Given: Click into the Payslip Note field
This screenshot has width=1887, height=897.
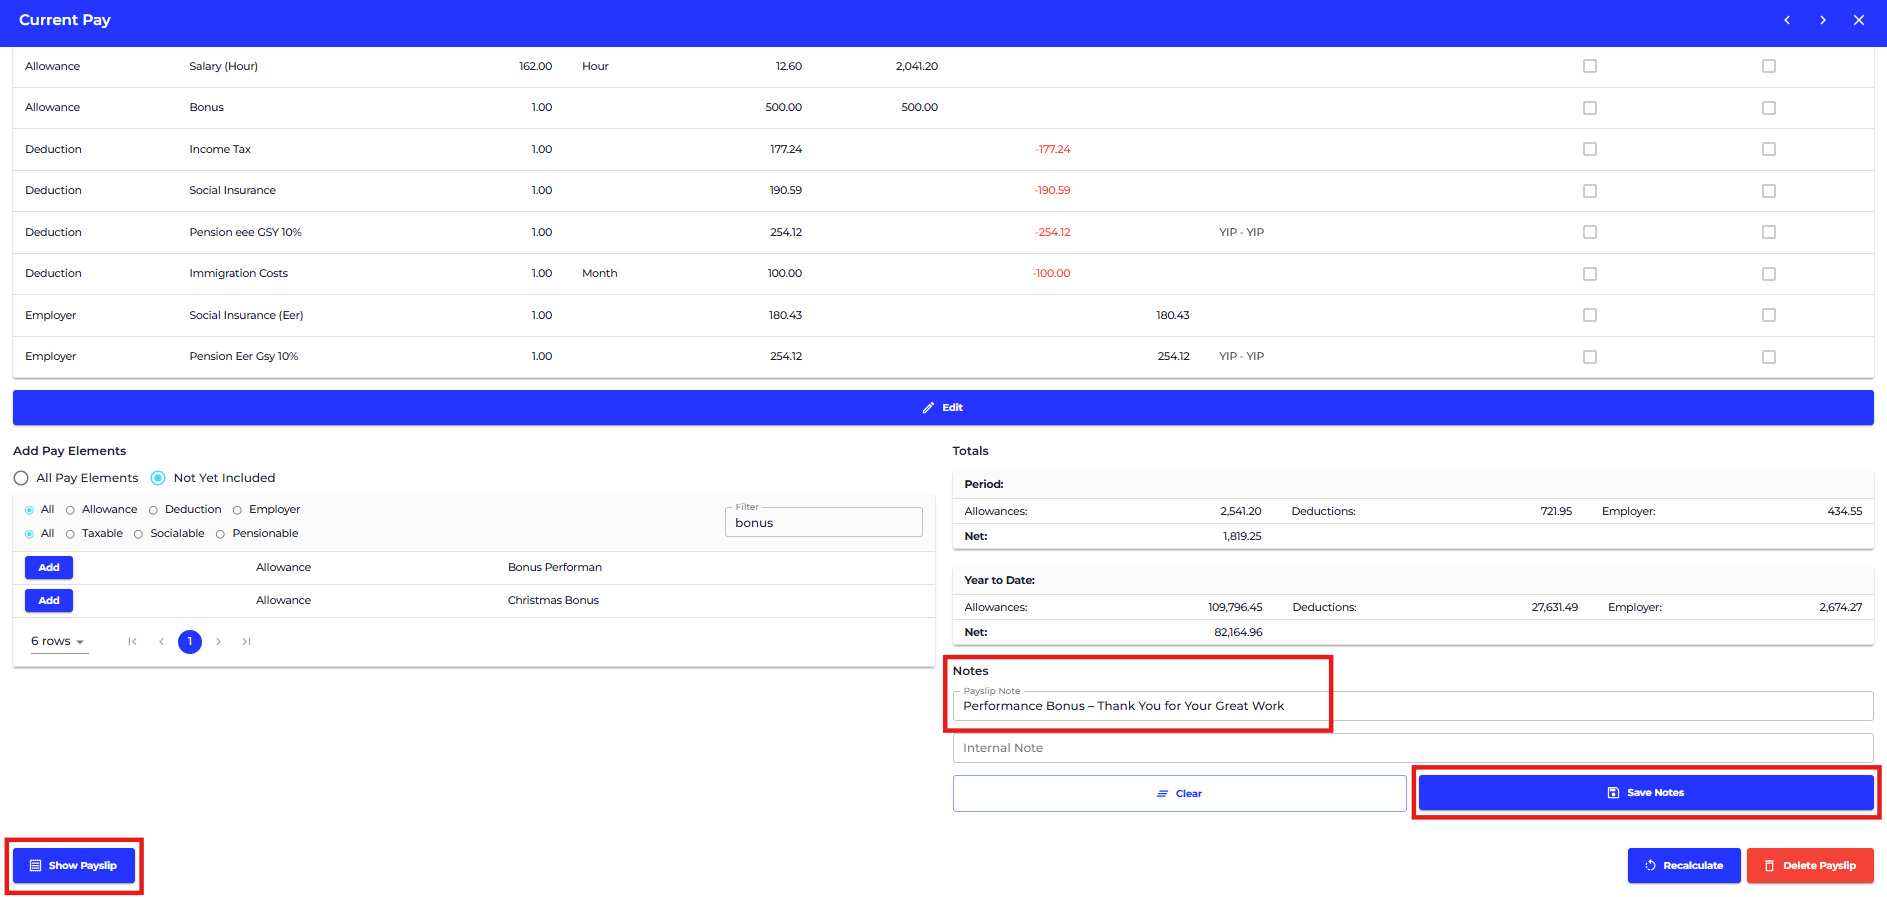Looking at the screenshot, I should (1413, 706).
